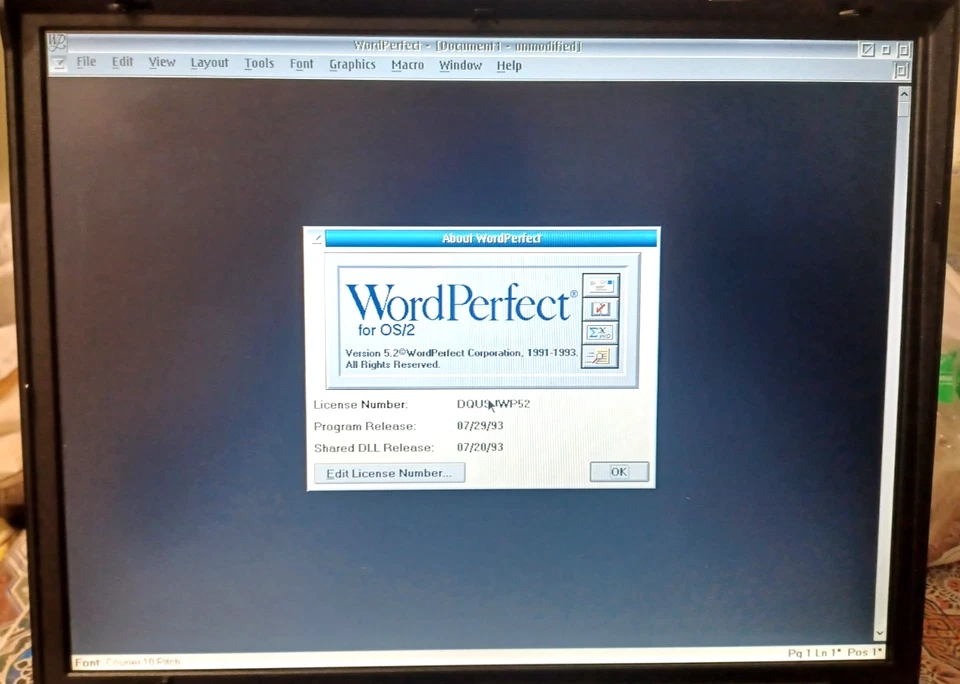This screenshot has width=960, height=684.
Task: Open the Macro menu
Action: (407, 63)
